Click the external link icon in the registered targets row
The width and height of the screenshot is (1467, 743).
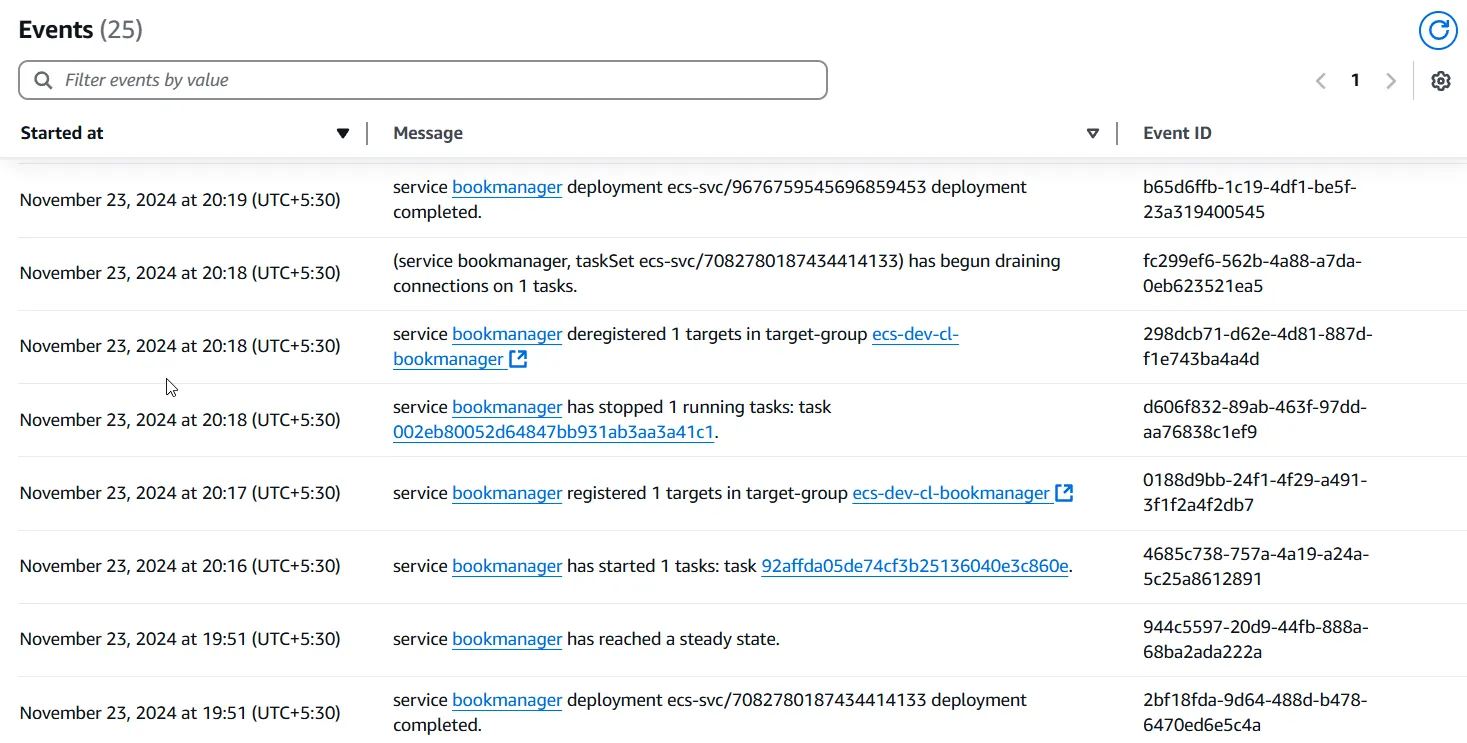(1064, 493)
